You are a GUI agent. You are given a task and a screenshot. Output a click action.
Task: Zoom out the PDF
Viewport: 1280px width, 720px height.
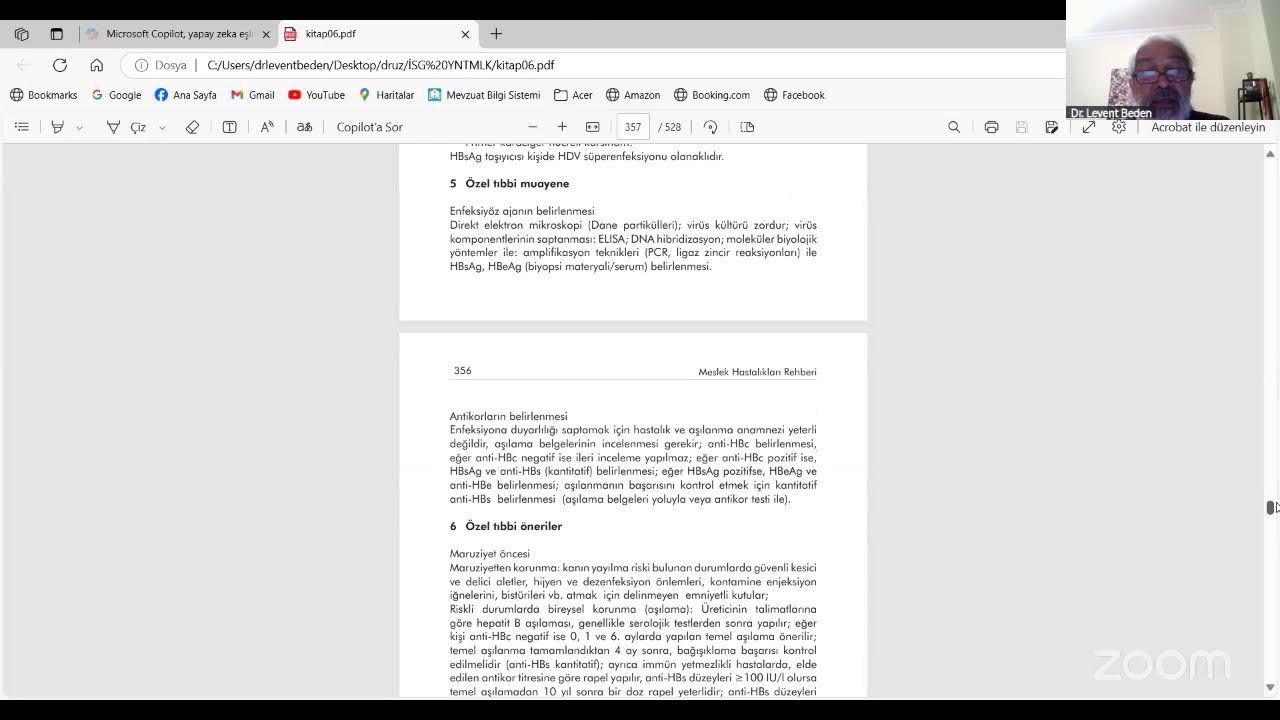[x=533, y=127]
